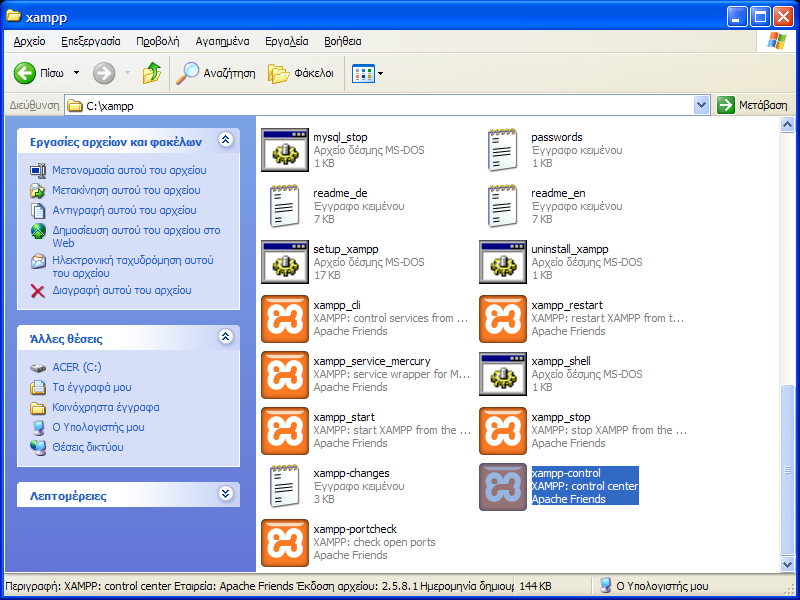Click the 144 KB status bar size

pyautogui.click(x=535, y=586)
